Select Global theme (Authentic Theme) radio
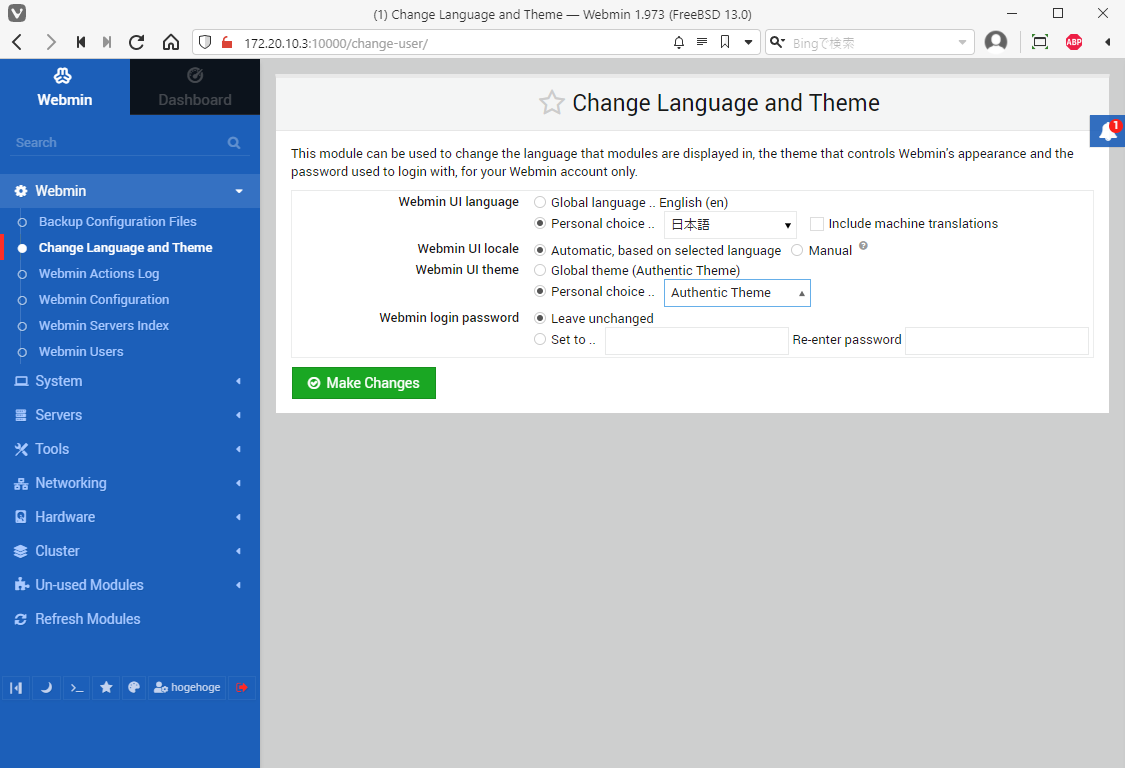Screen dimensions: 1125x768 [540, 270]
